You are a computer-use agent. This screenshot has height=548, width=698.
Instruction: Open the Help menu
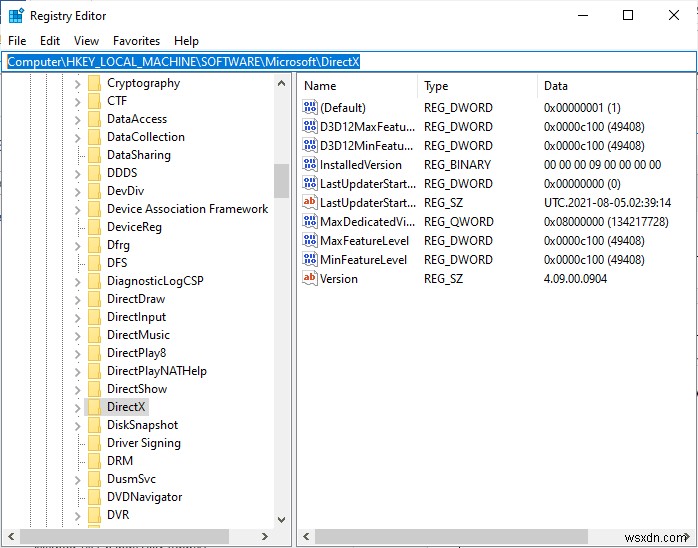pyautogui.click(x=186, y=41)
